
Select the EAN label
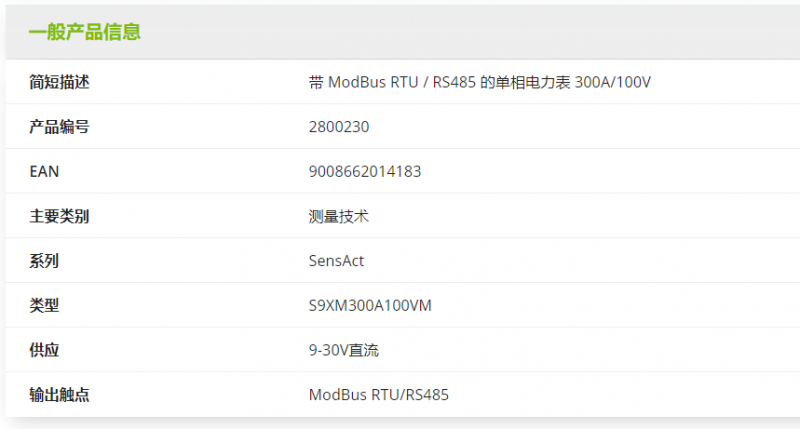[44, 171]
